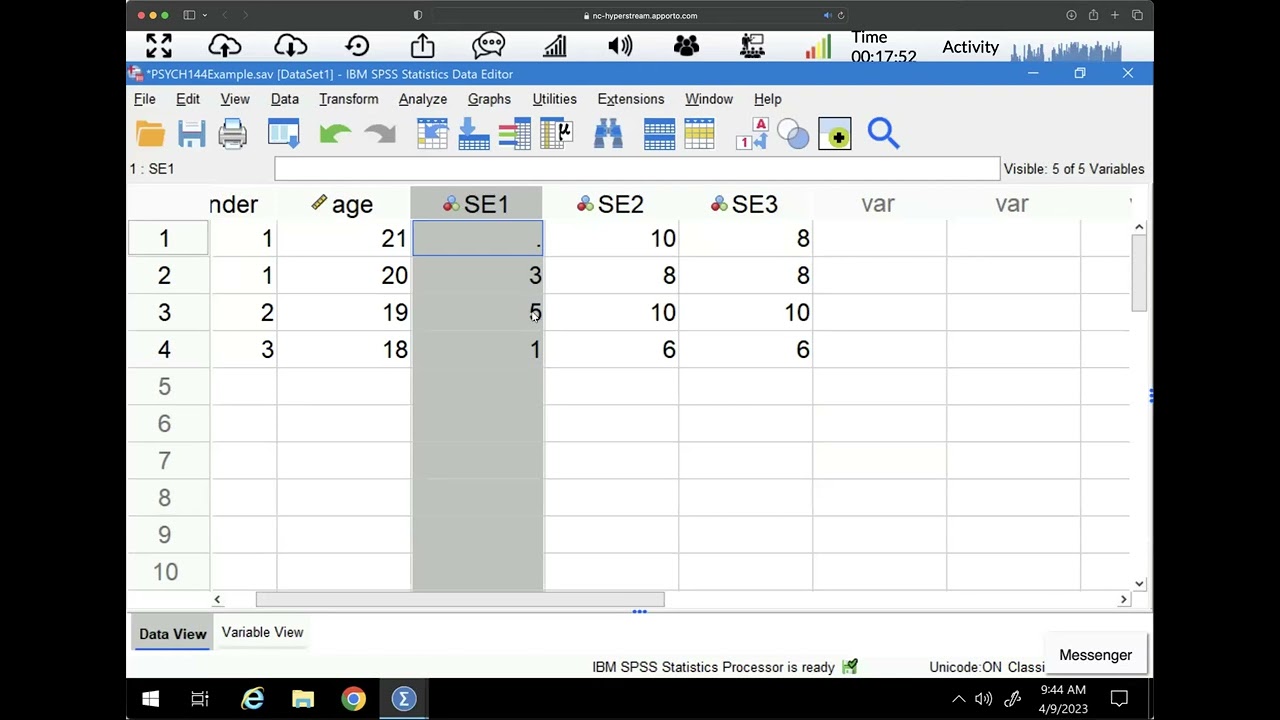The width and height of the screenshot is (1280, 720).
Task: Open the Utilities menu
Action: click(554, 99)
